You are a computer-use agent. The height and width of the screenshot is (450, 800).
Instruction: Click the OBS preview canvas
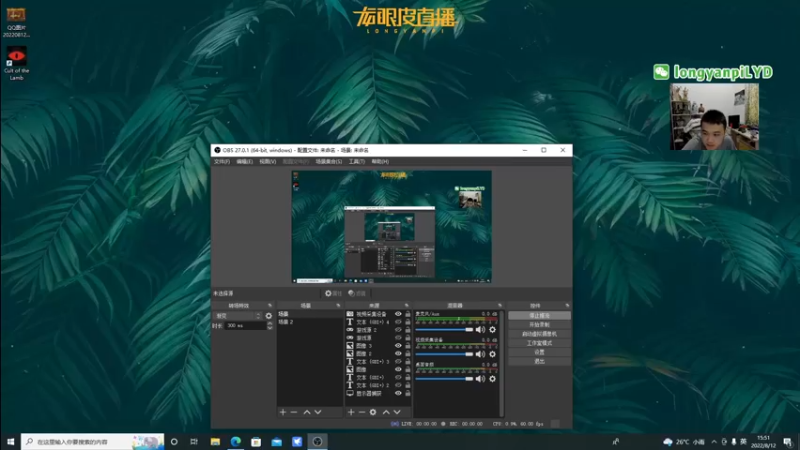pyautogui.click(x=391, y=227)
